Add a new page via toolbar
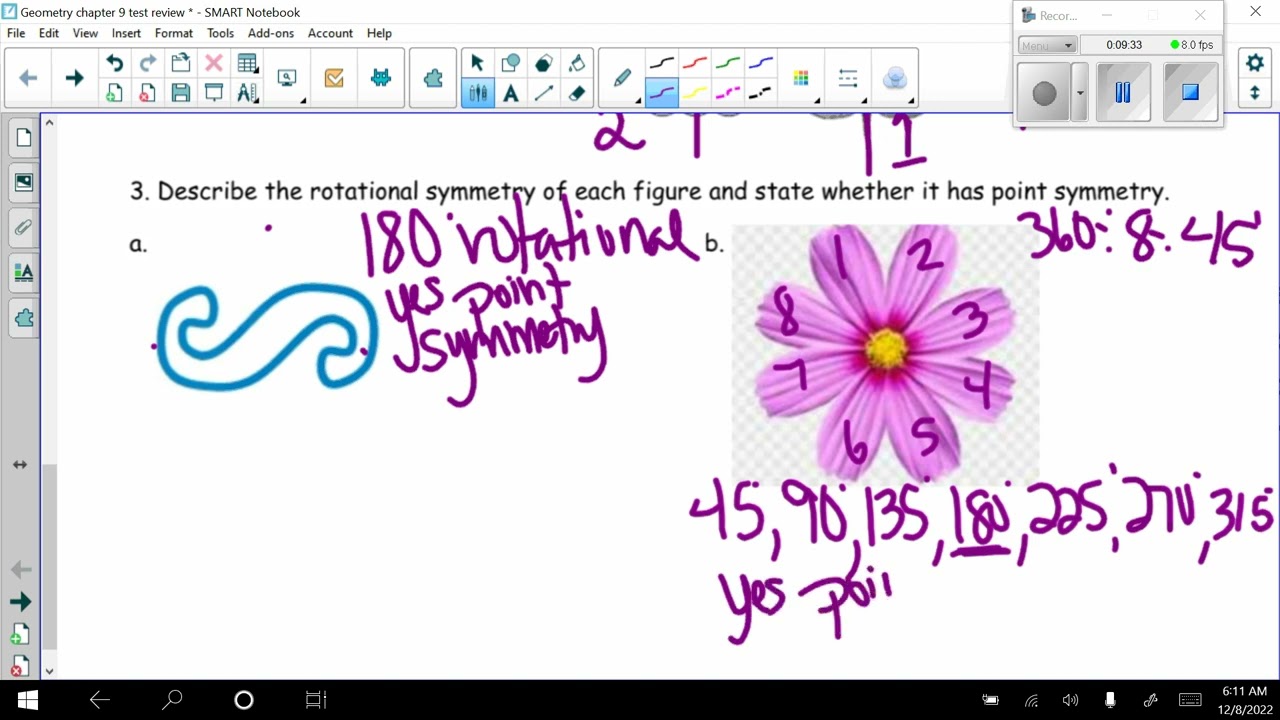1280x720 pixels. click(115, 93)
